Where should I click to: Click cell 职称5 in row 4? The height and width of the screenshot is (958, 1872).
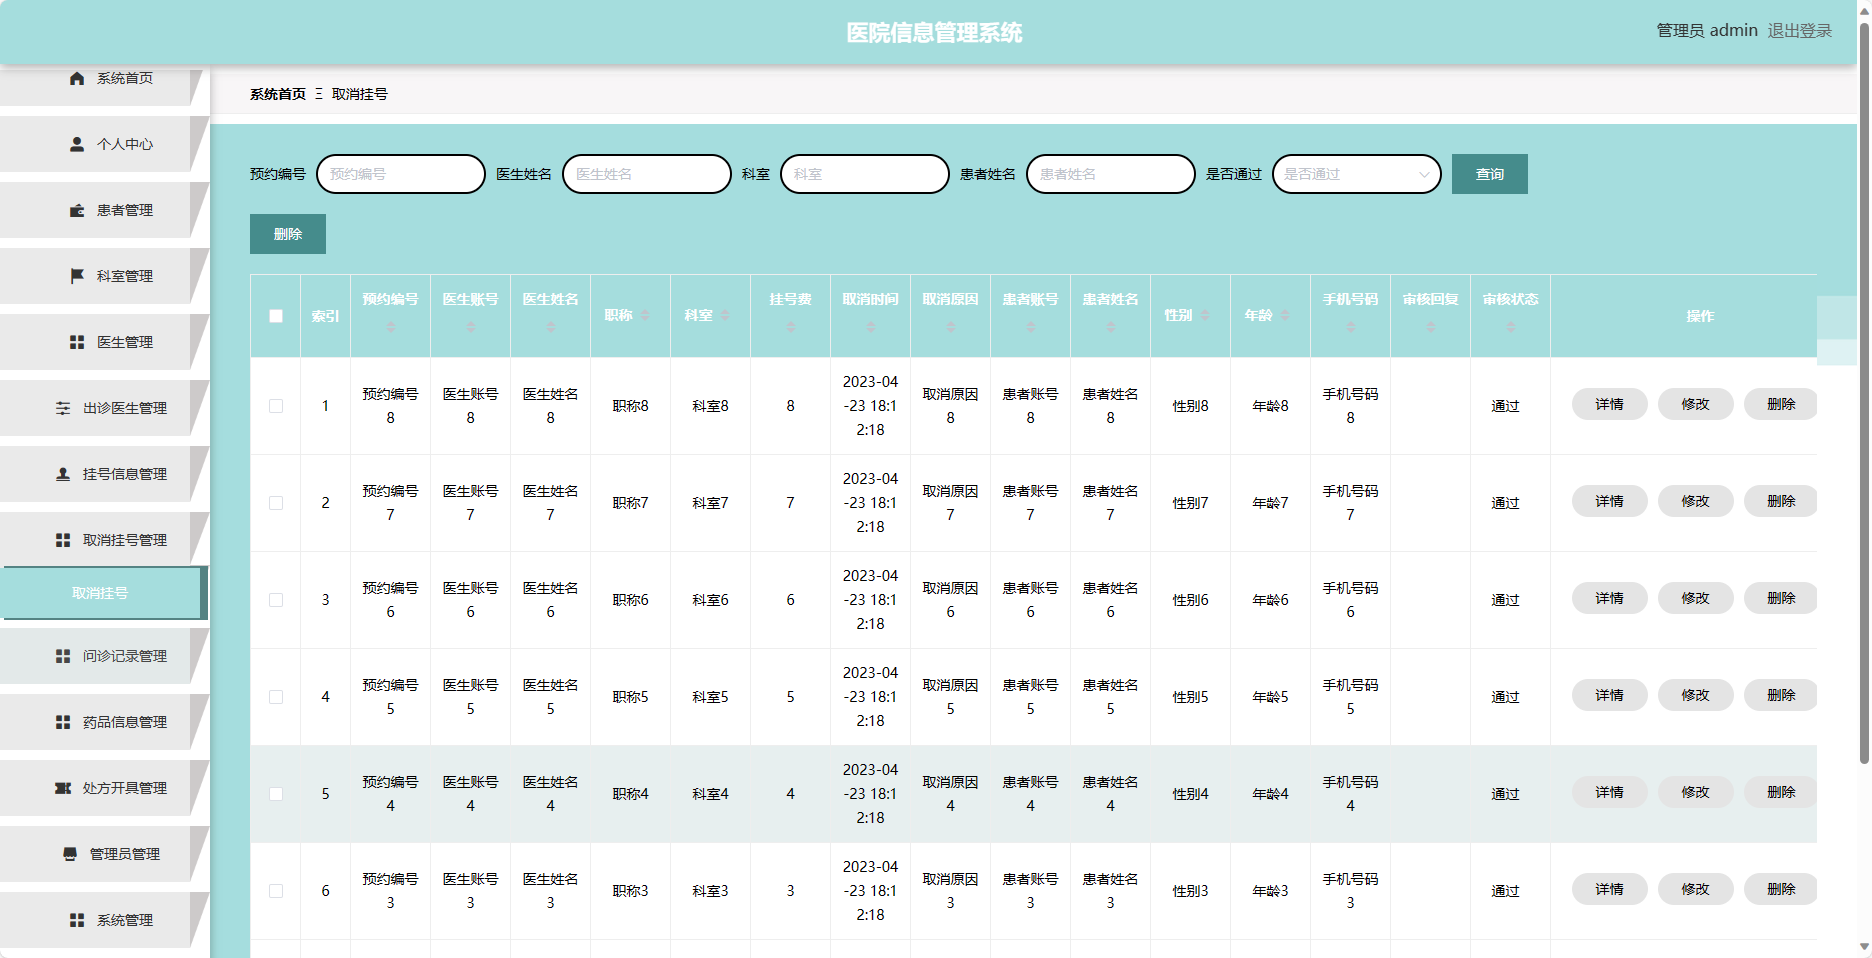(x=631, y=697)
